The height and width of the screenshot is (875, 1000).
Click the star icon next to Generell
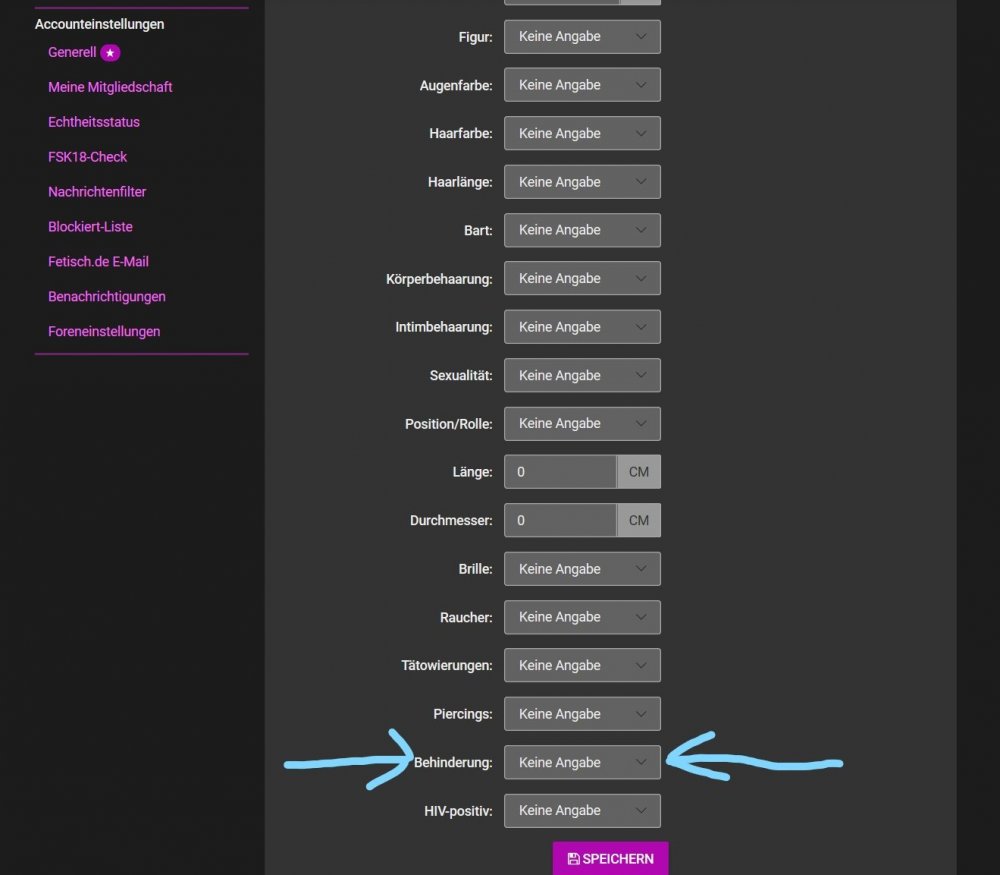pos(110,52)
